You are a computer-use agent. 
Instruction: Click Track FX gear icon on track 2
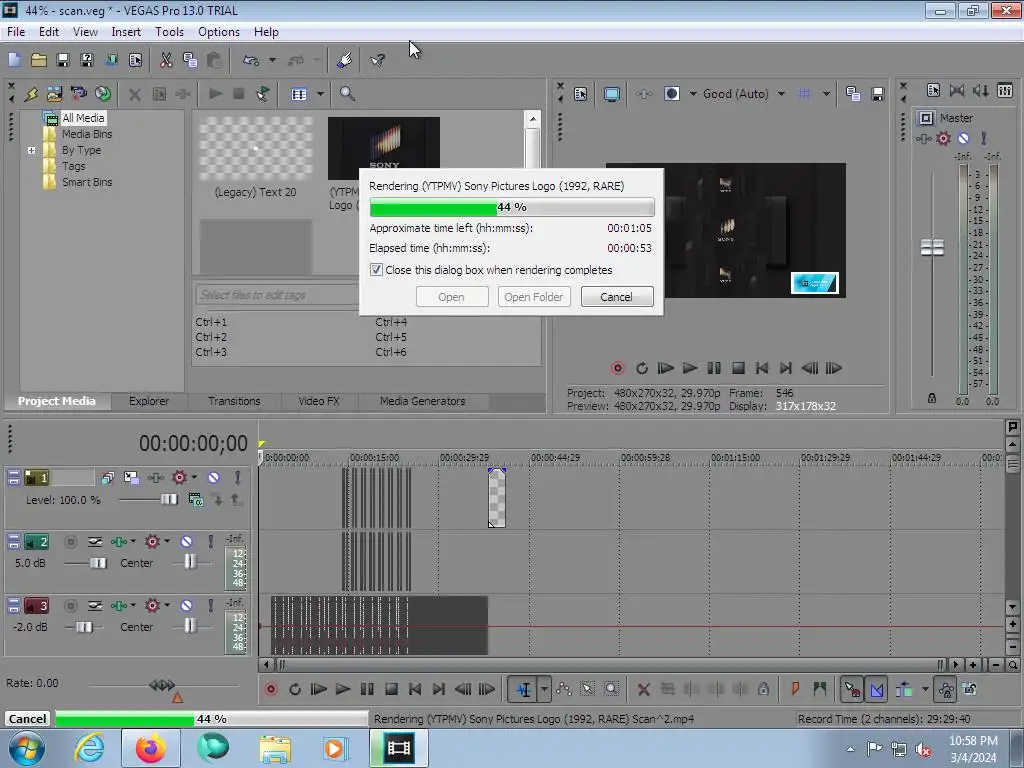(x=152, y=541)
